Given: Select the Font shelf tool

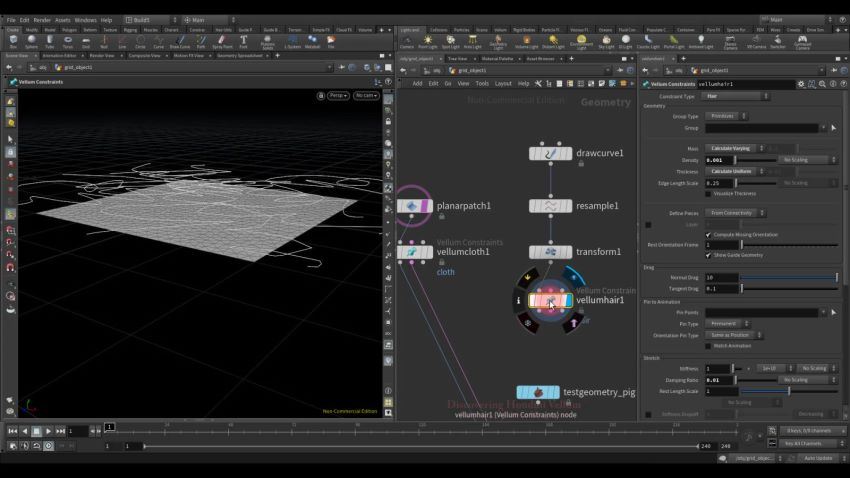Looking at the screenshot, I should coord(243,42).
